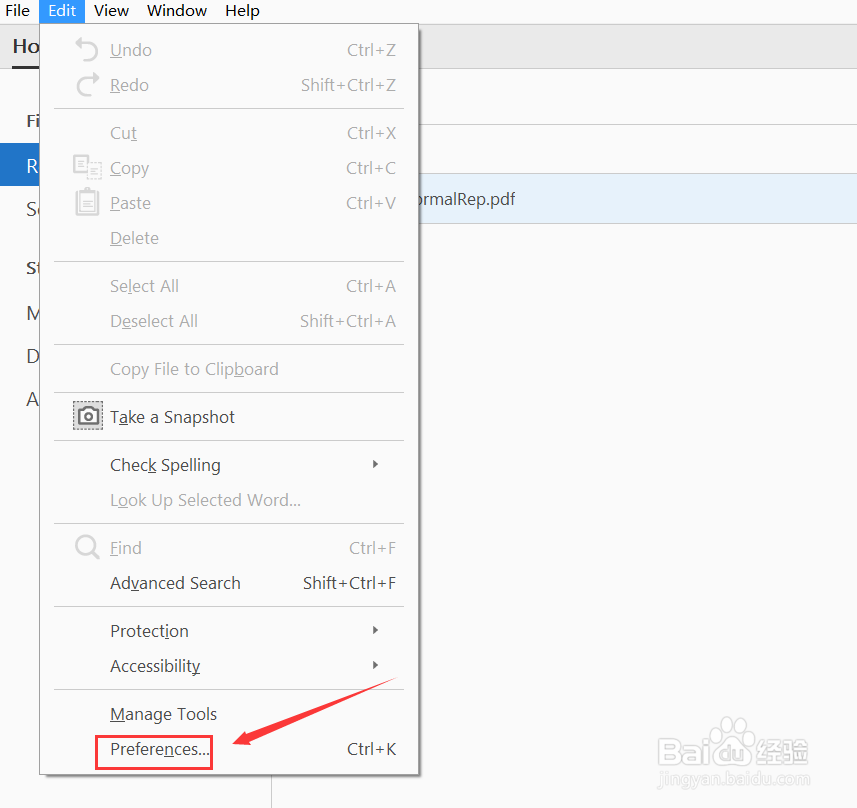Viewport: 857px width, 808px height.
Task: Click the Paste clipboard icon
Action: pos(87,202)
